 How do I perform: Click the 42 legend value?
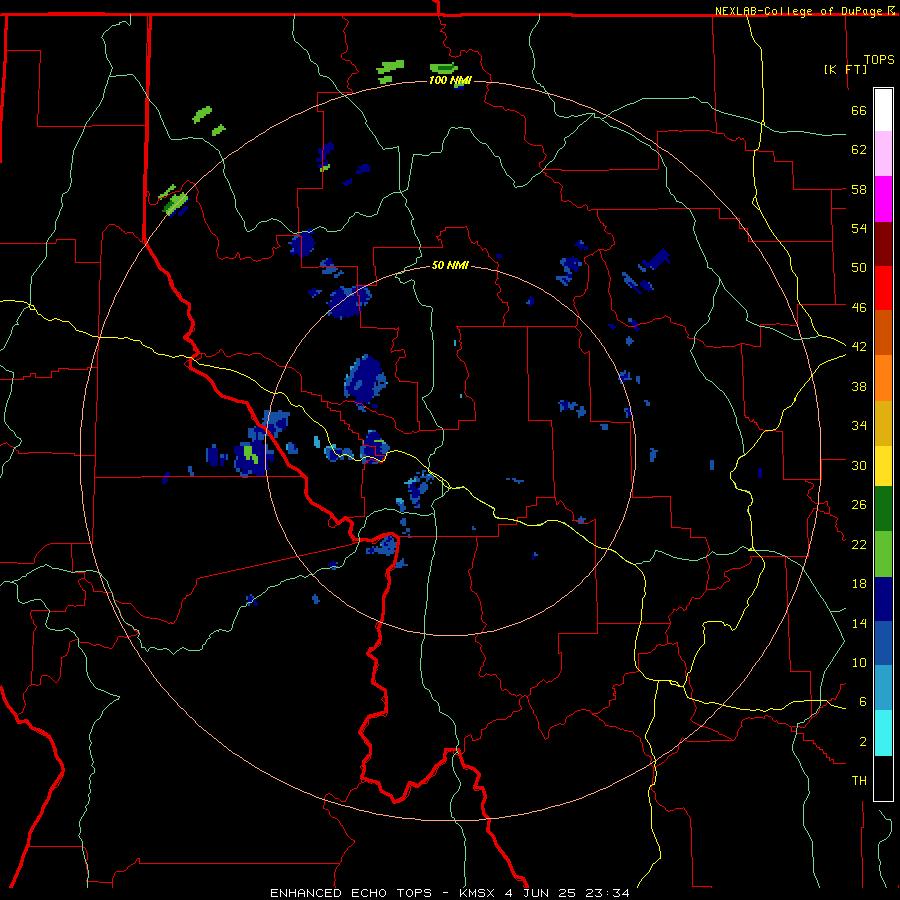pos(859,347)
